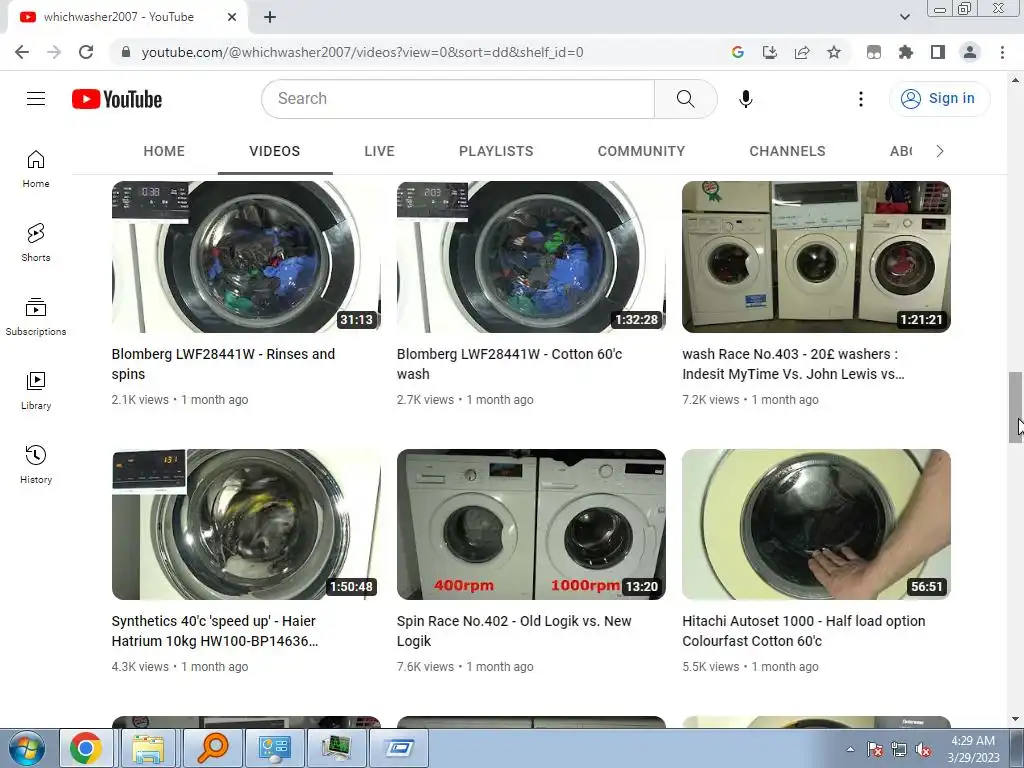
Task: Click title Blomberg LWF28441W - Rinses and spins
Action: tap(223, 364)
